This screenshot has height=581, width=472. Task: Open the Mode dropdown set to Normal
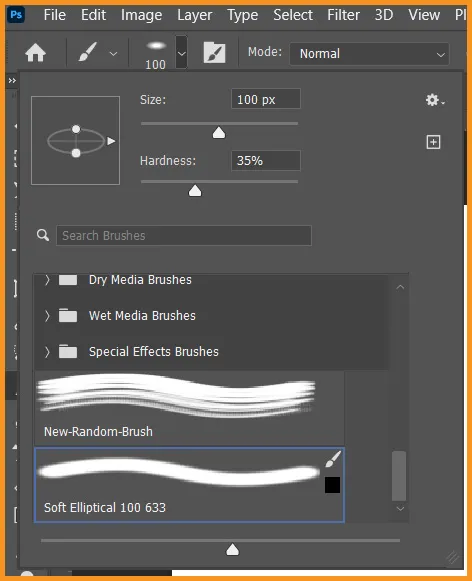pos(369,54)
